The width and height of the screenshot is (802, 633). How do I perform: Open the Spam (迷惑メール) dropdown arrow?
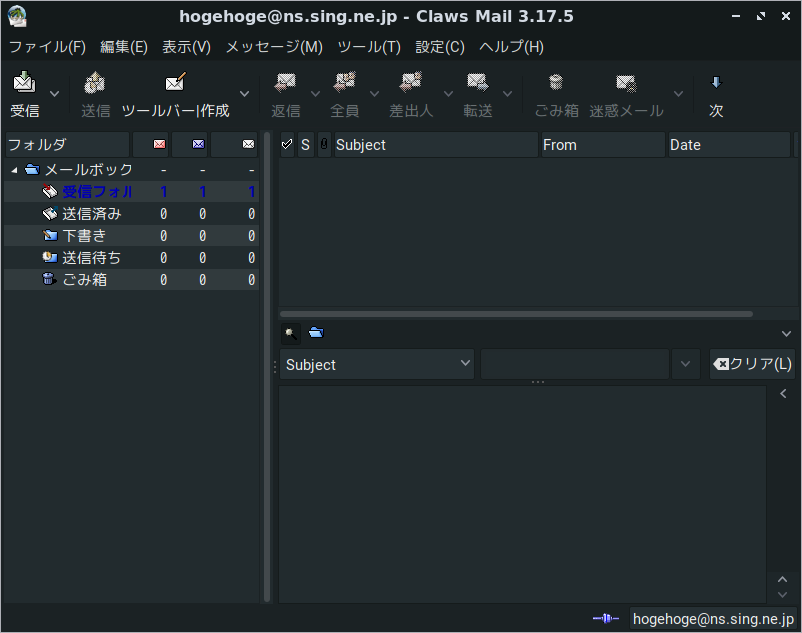tap(678, 94)
